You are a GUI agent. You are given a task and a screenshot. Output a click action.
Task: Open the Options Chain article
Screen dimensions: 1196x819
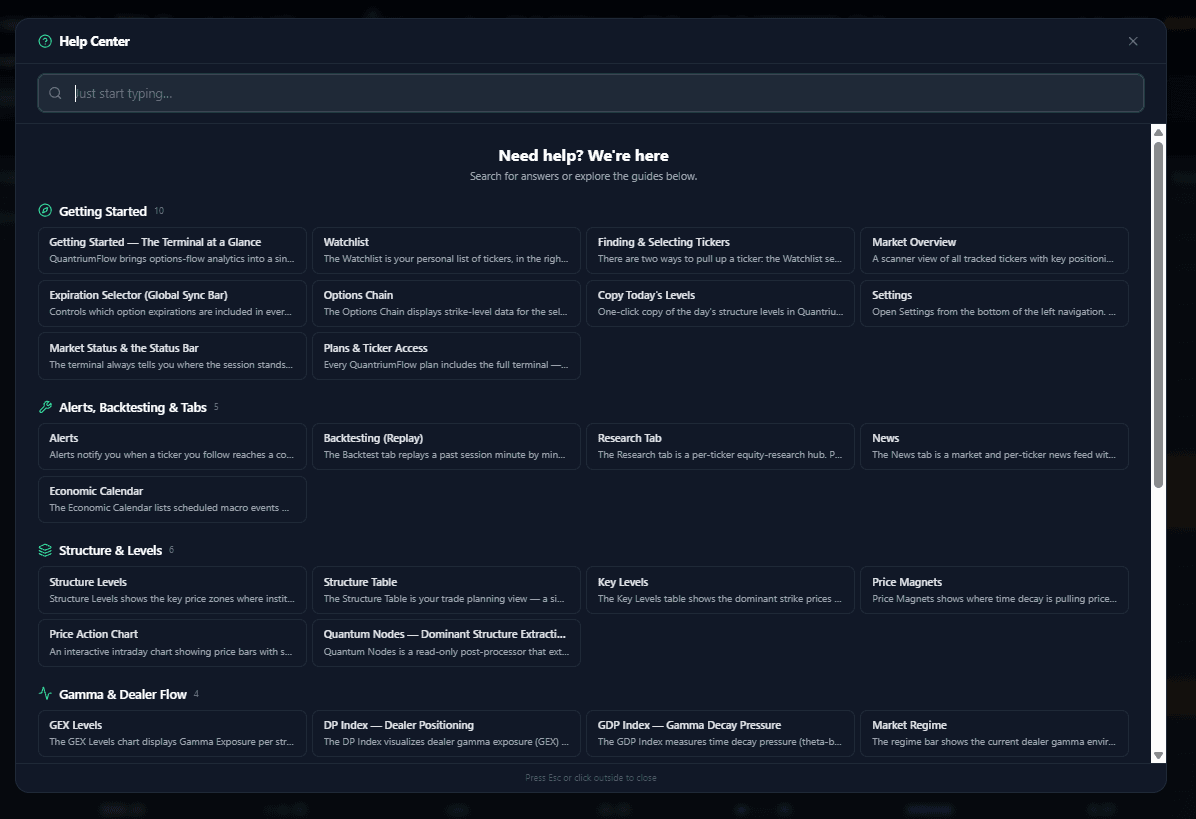click(446, 304)
